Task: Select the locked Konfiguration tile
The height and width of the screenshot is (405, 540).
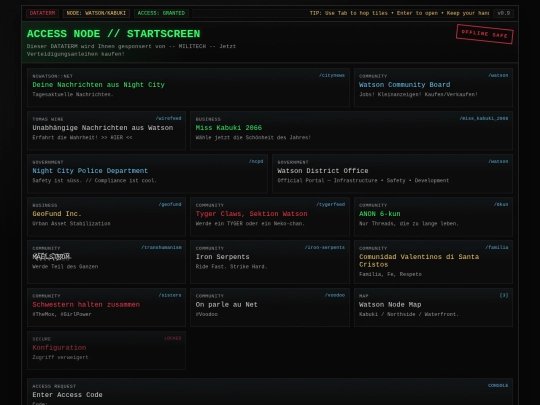Action: [x=106, y=350]
